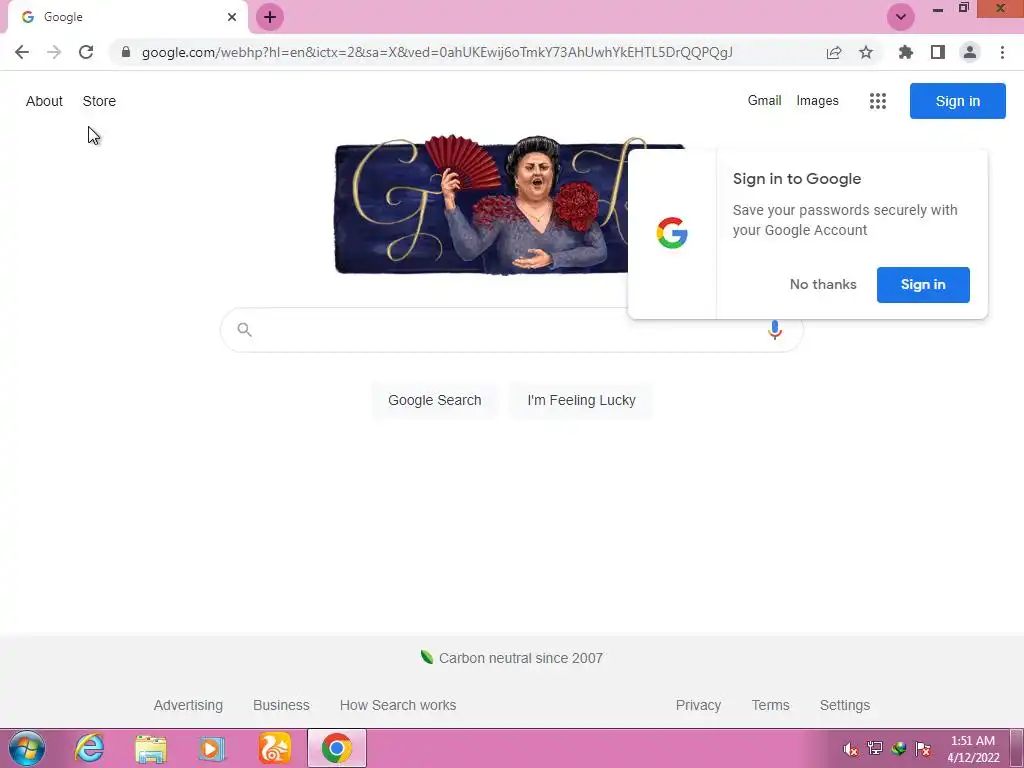Open the Google apps grid
The width and height of the screenshot is (1024, 768).
878,101
